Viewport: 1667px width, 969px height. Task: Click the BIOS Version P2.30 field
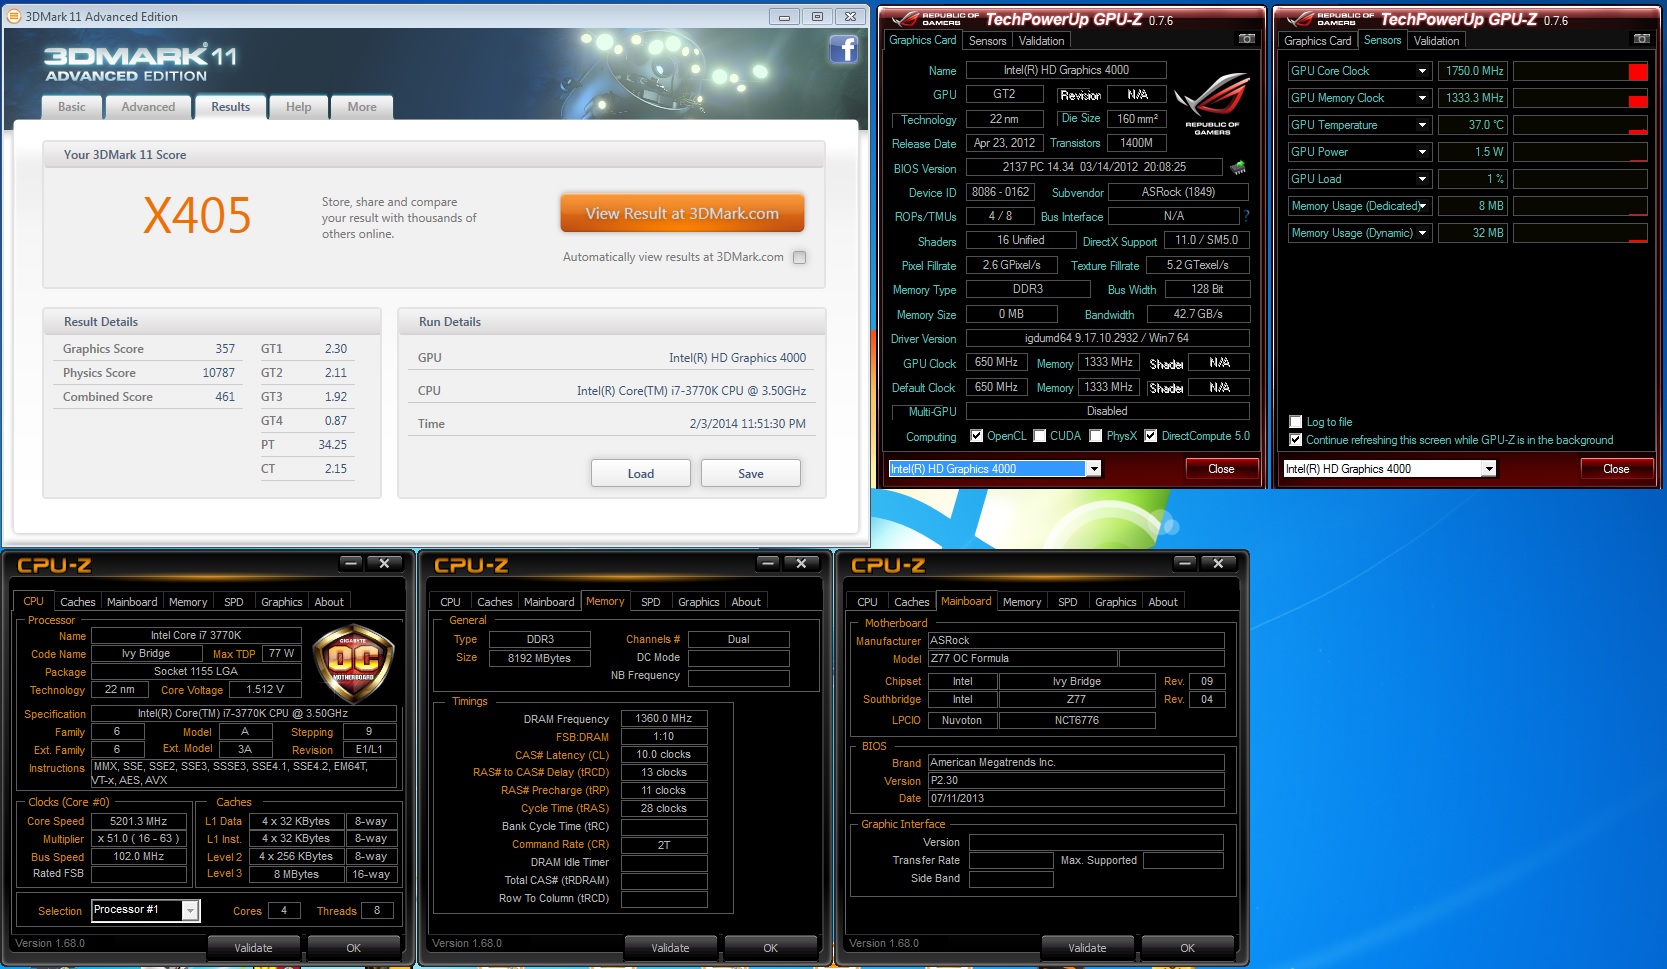[1075, 781]
